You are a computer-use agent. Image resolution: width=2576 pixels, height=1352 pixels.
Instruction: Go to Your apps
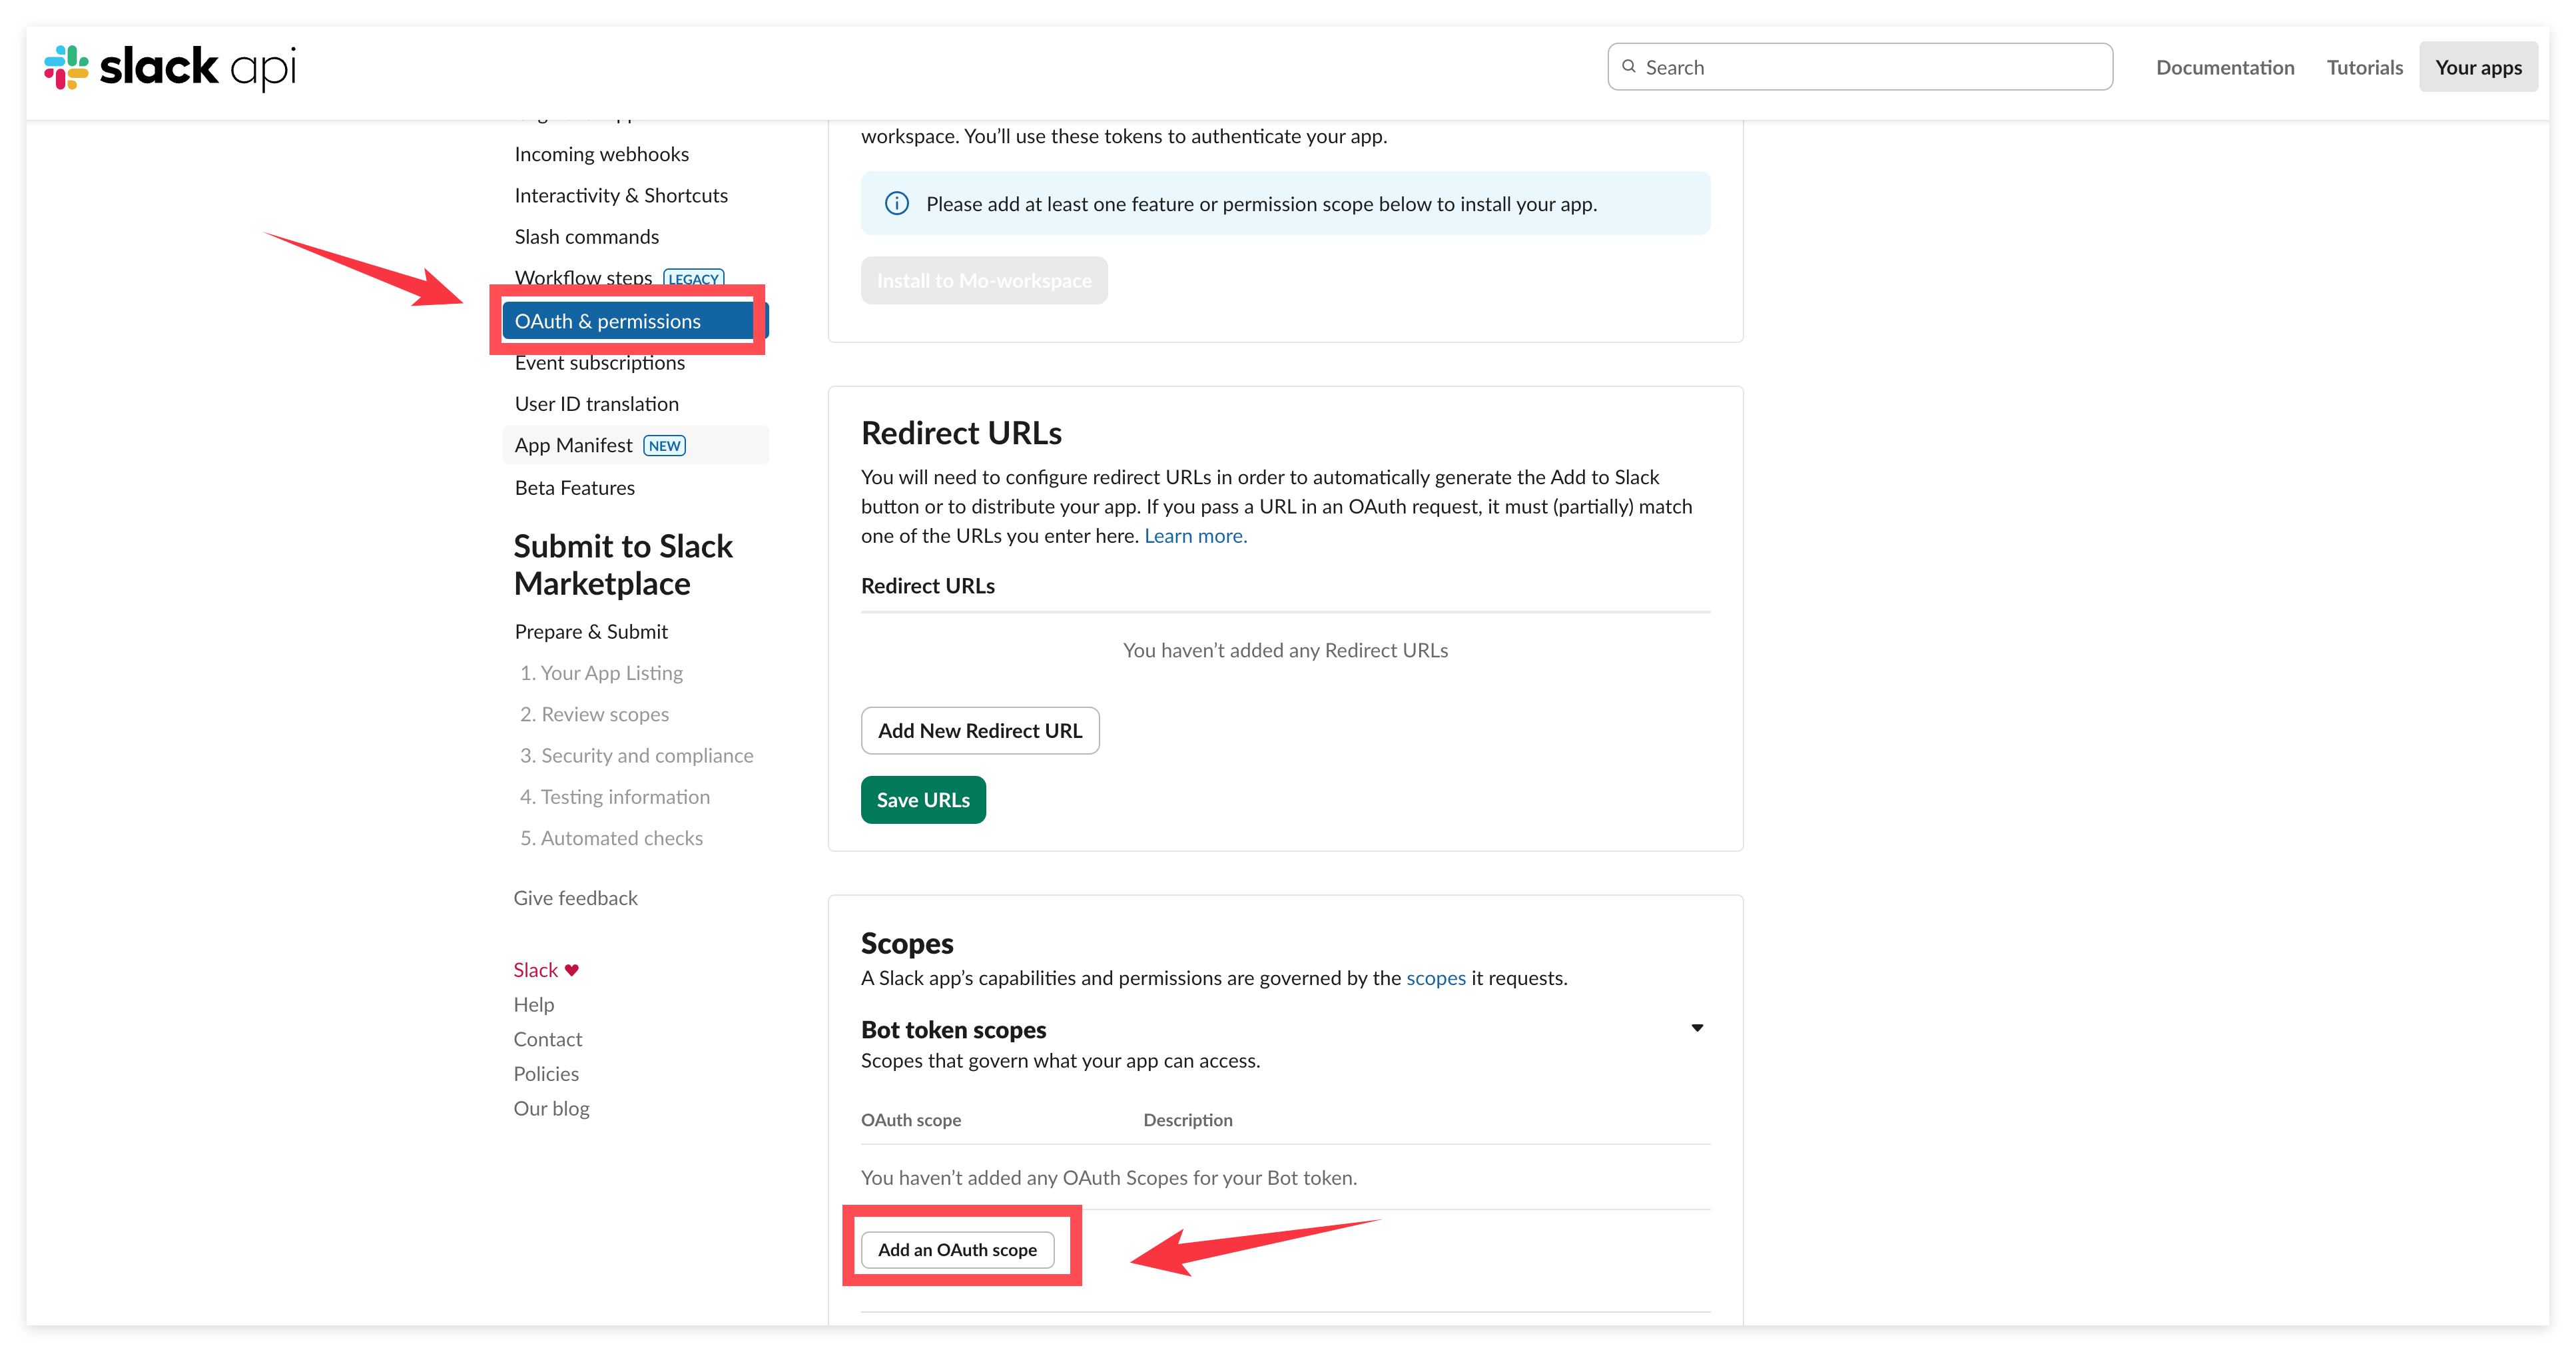click(x=2478, y=67)
